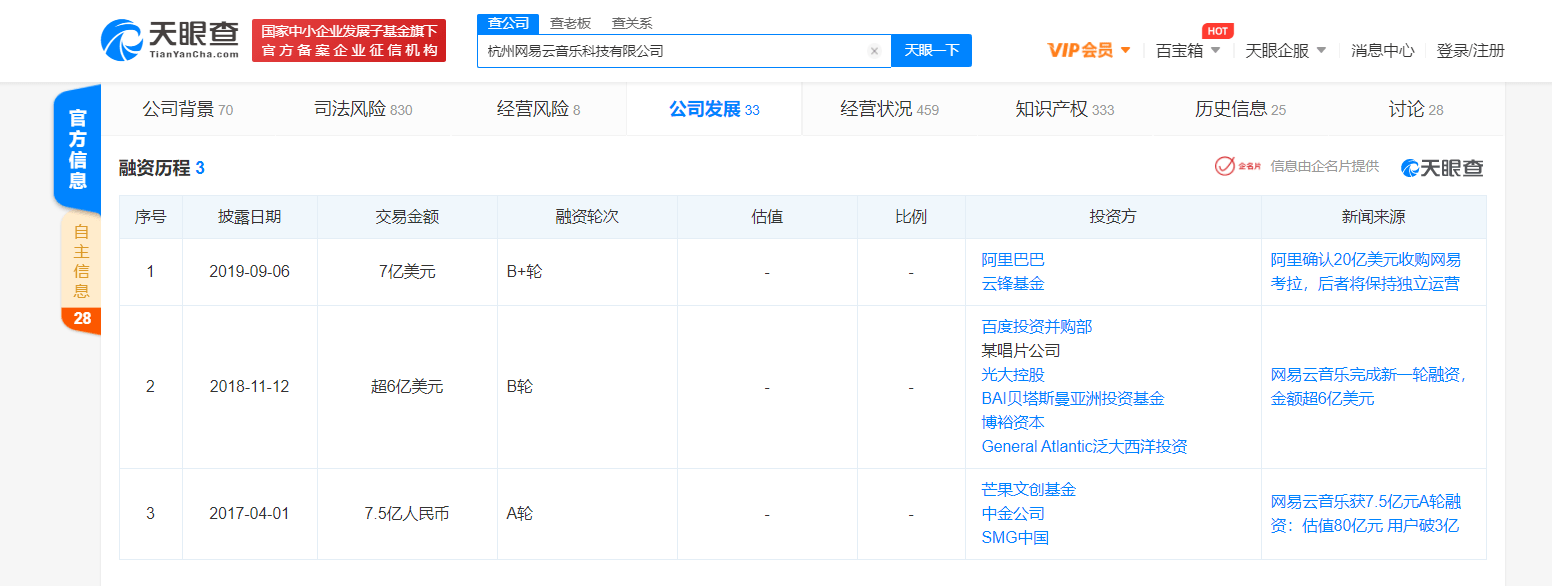1552x586 pixels.
Task: Open investor 中金公司 link
Action: [x=1012, y=514]
